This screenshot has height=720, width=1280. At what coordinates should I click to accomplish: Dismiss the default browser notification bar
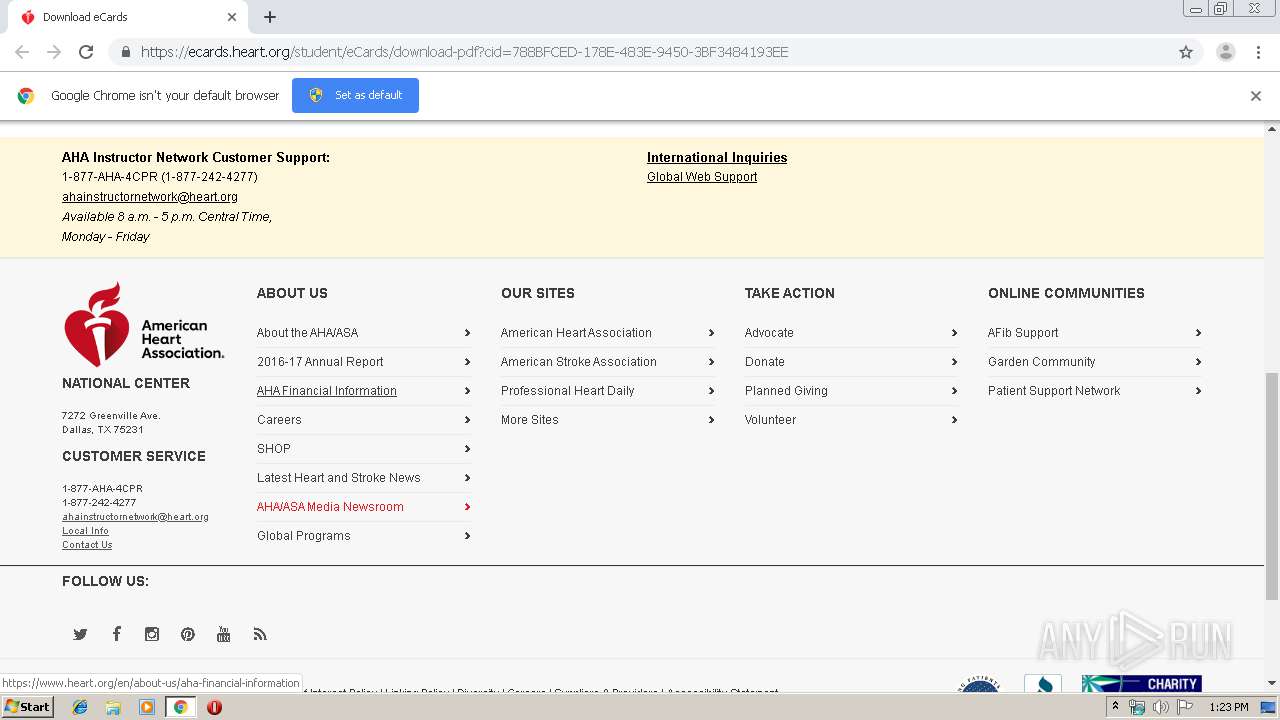(x=1256, y=96)
